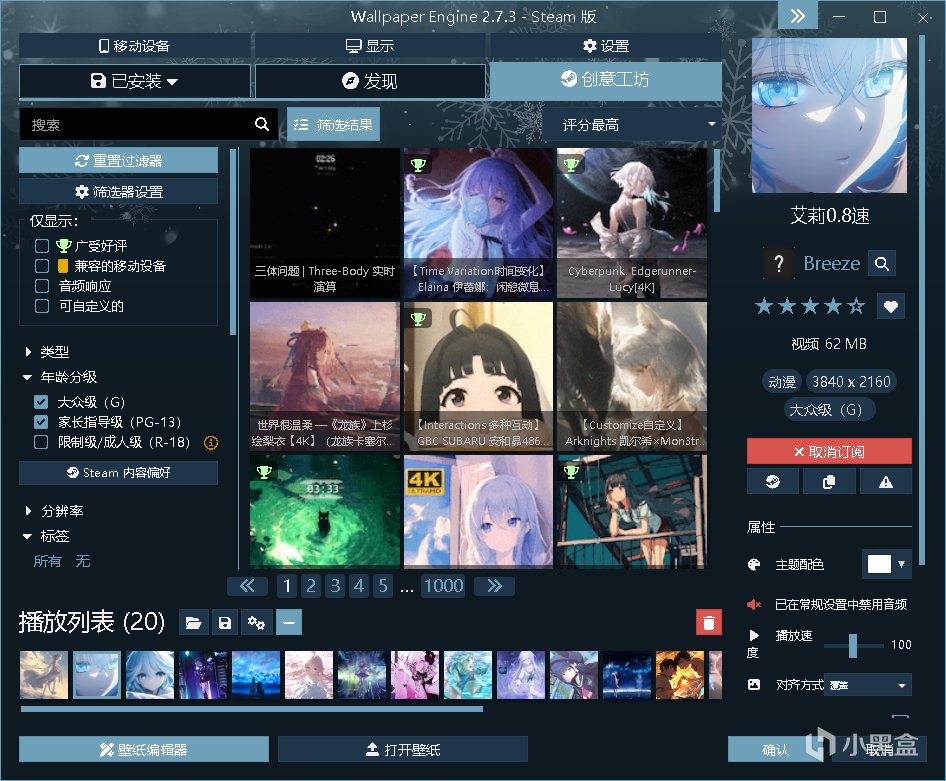Viewport: 946px width, 781px height.
Task: Add wallpaper to favorites heart icon
Action: 890,306
